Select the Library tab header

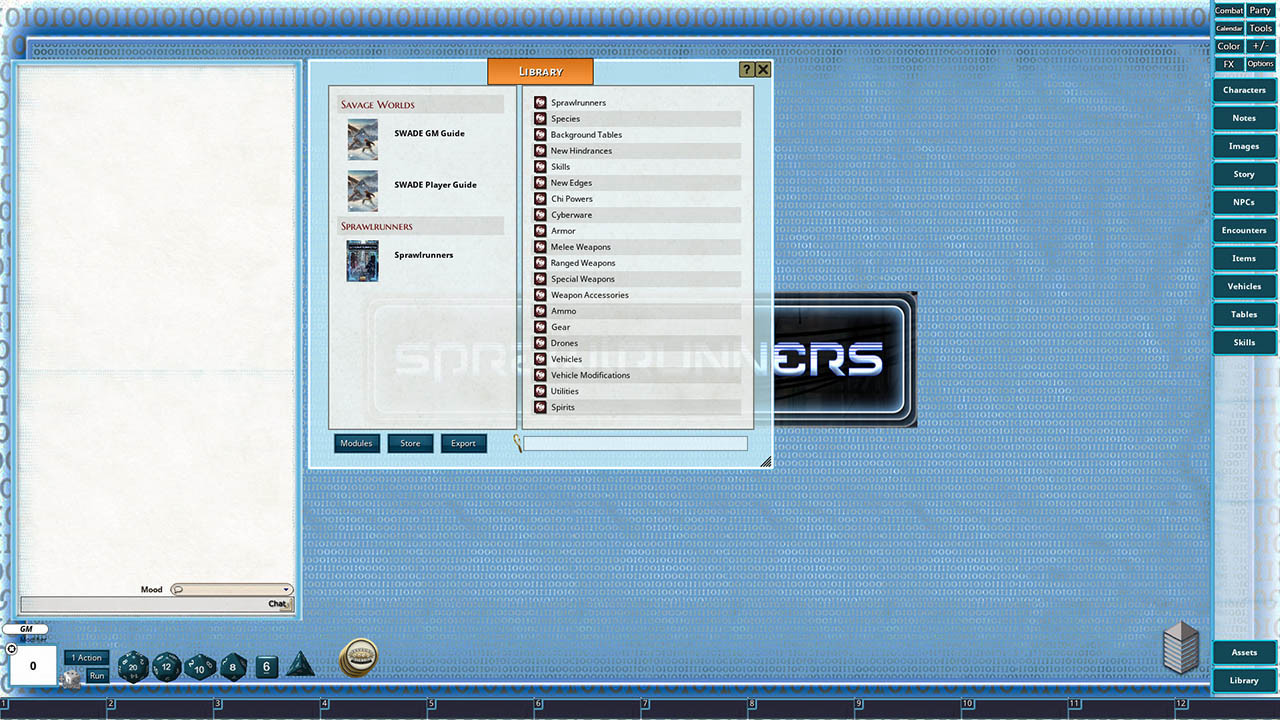pyautogui.click(x=540, y=71)
